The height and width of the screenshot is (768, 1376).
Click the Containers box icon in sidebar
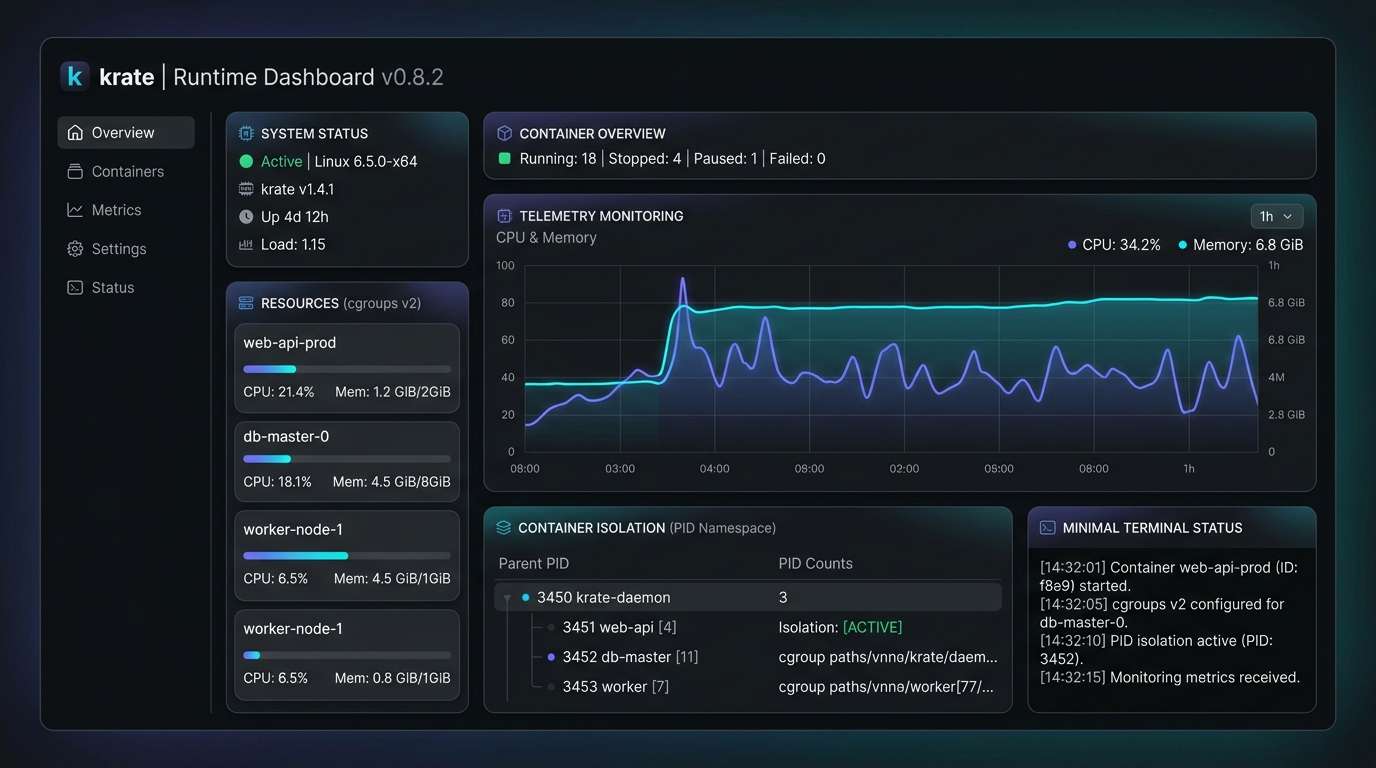pyautogui.click(x=75, y=172)
